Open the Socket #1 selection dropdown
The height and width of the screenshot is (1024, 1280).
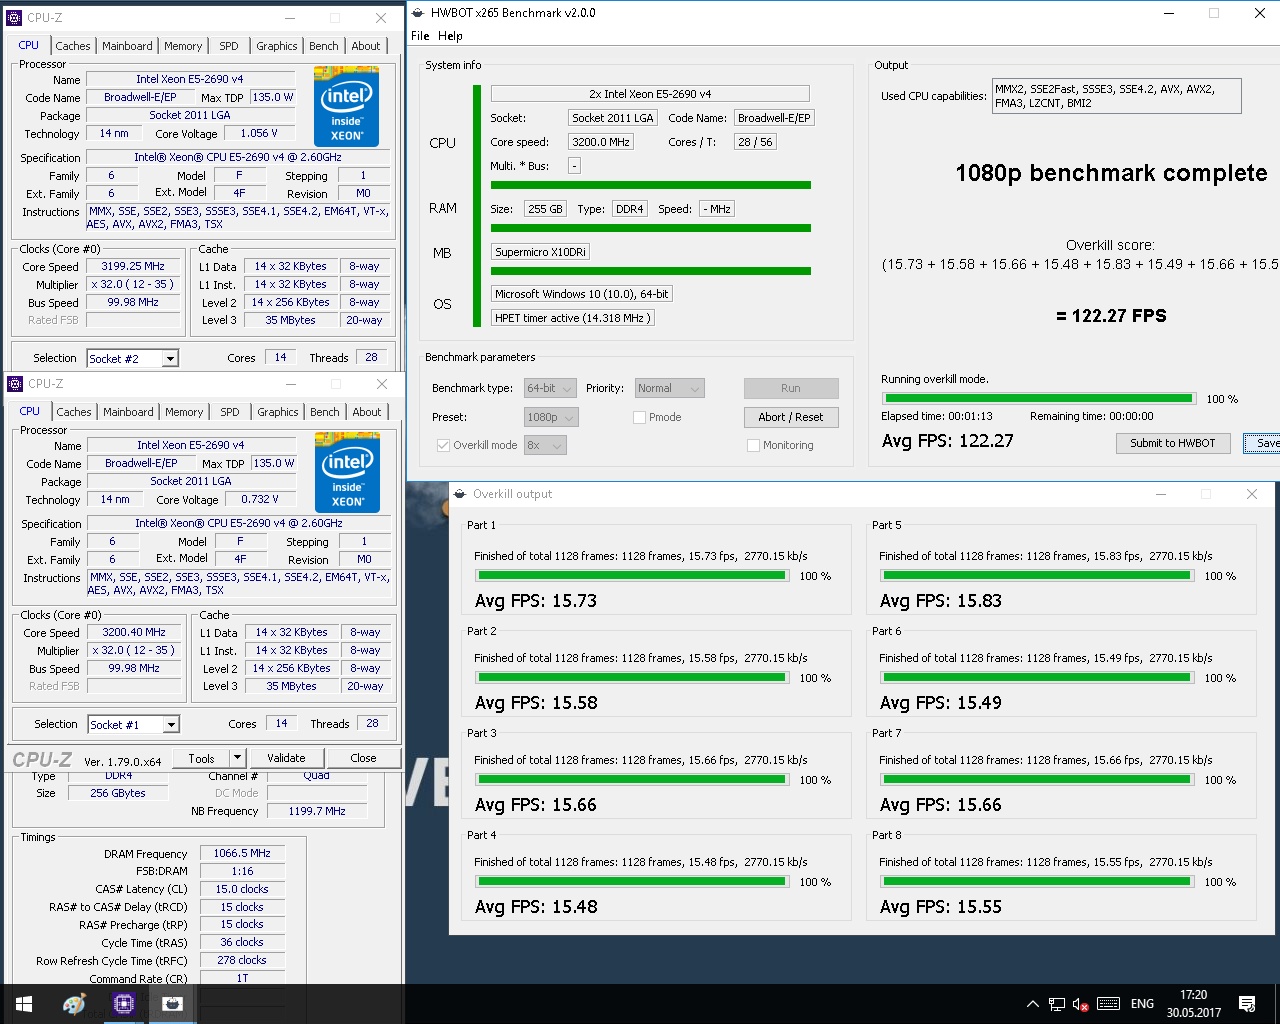[x=172, y=725]
